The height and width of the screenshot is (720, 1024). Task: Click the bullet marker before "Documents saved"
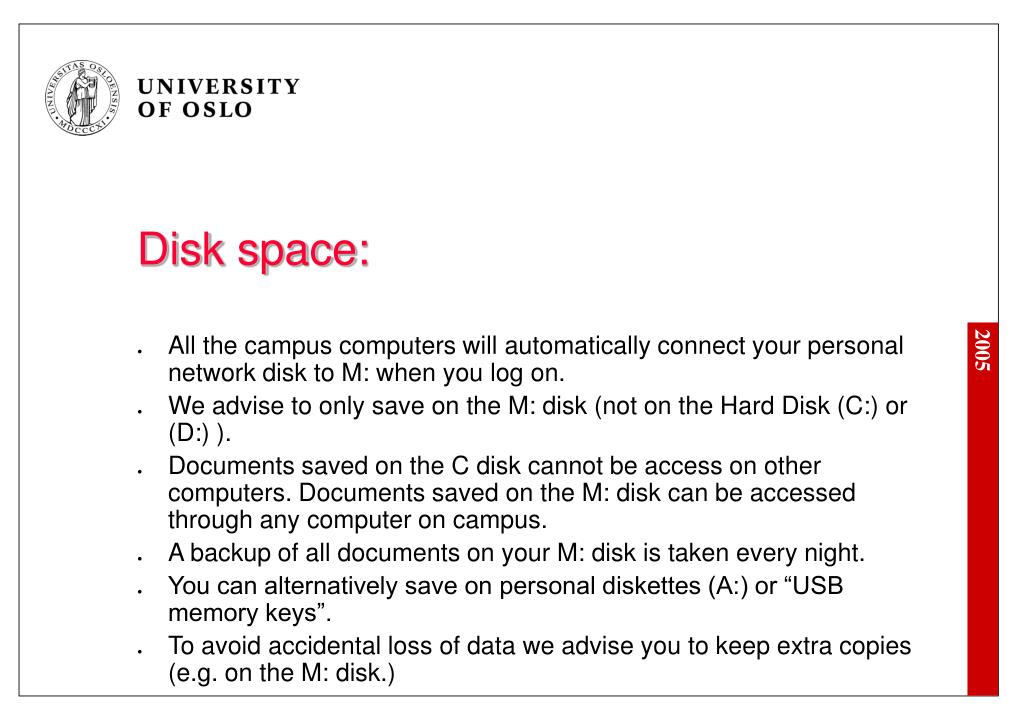140,471
